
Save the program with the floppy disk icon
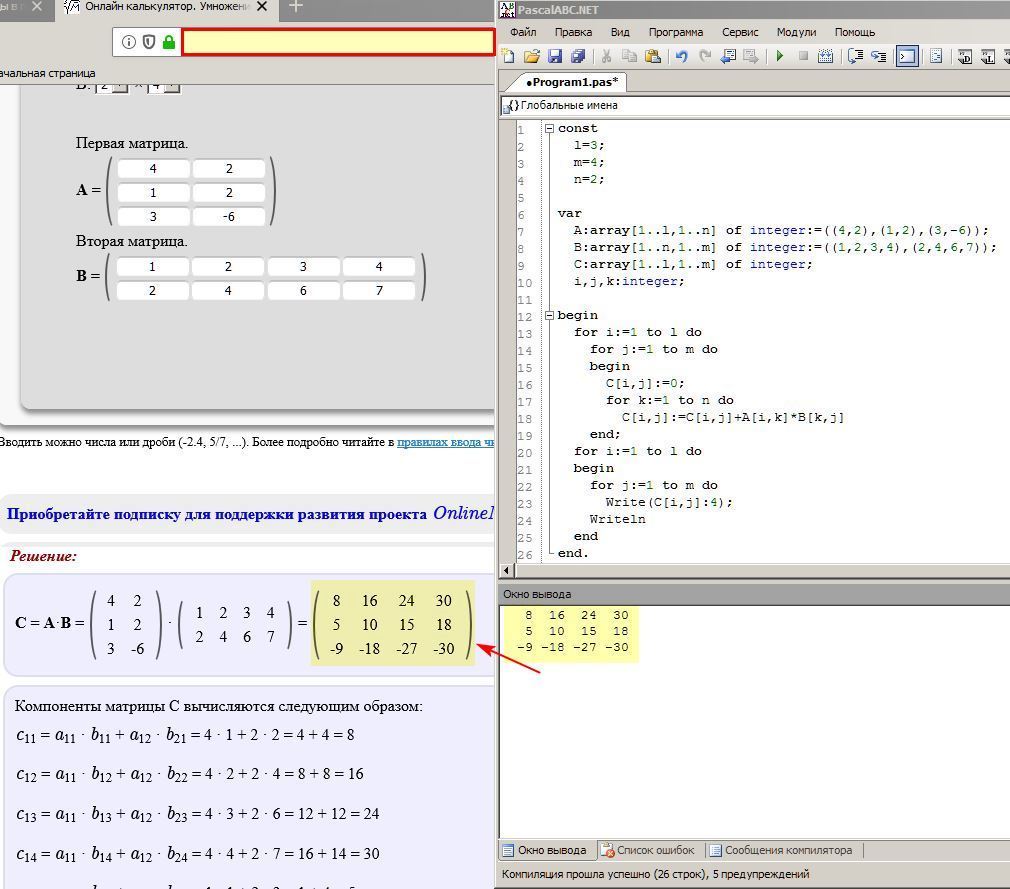click(x=555, y=57)
